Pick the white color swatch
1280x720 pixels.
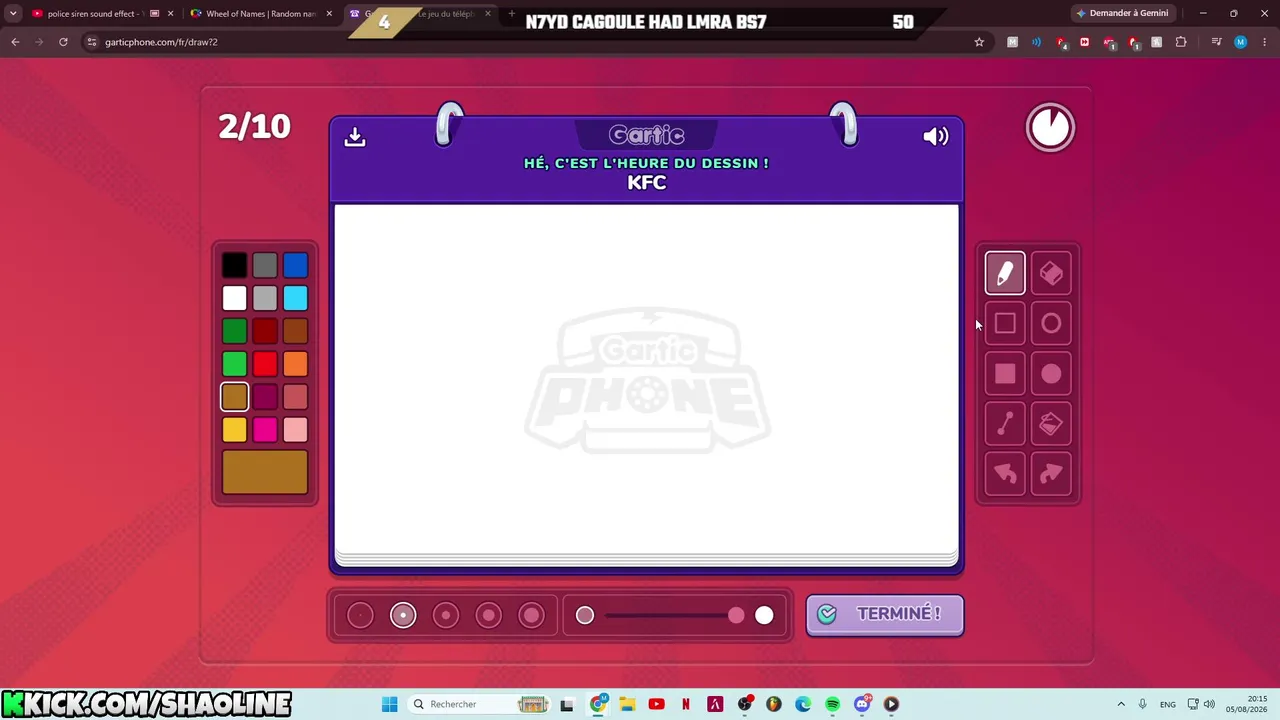[234, 298]
